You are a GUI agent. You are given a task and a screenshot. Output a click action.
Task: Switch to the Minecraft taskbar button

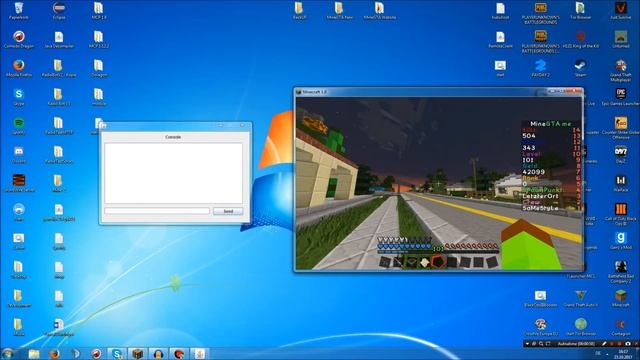138,353
